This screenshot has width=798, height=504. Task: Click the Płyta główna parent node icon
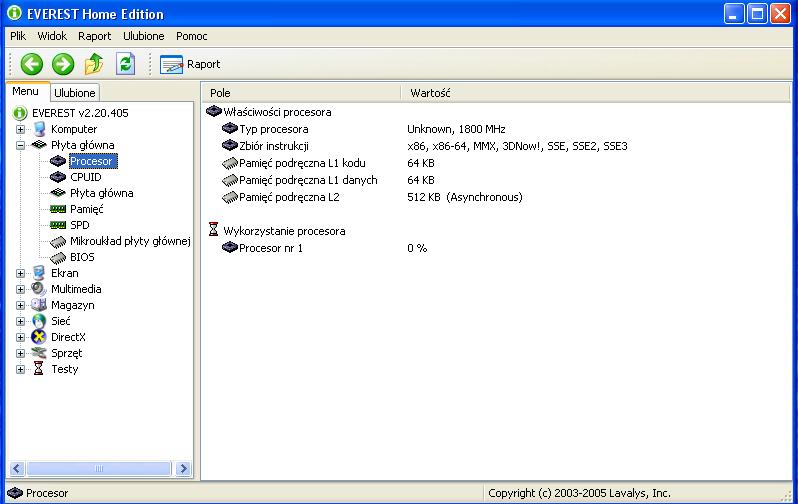[x=39, y=145]
